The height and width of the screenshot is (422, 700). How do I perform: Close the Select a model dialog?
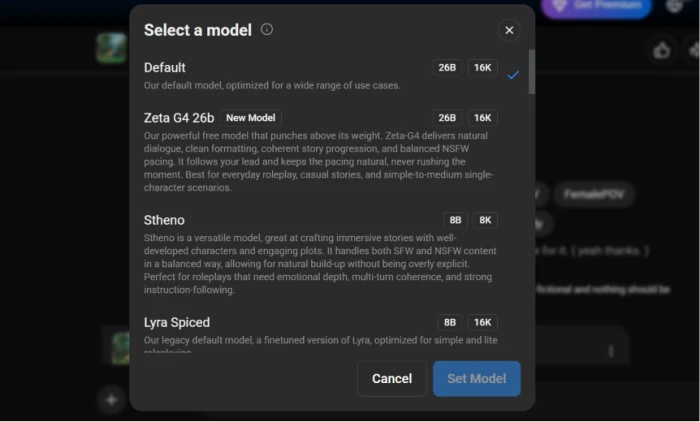pos(509,30)
